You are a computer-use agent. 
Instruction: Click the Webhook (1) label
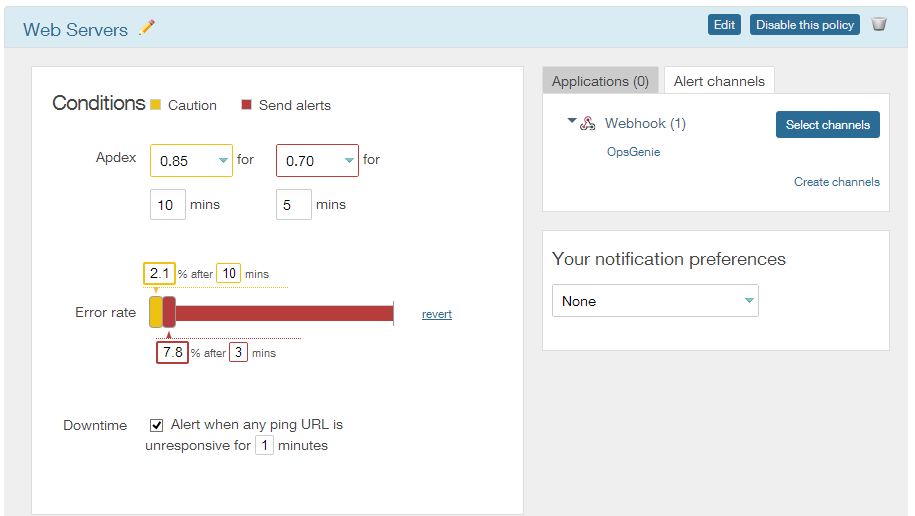[x=645, y=123]
